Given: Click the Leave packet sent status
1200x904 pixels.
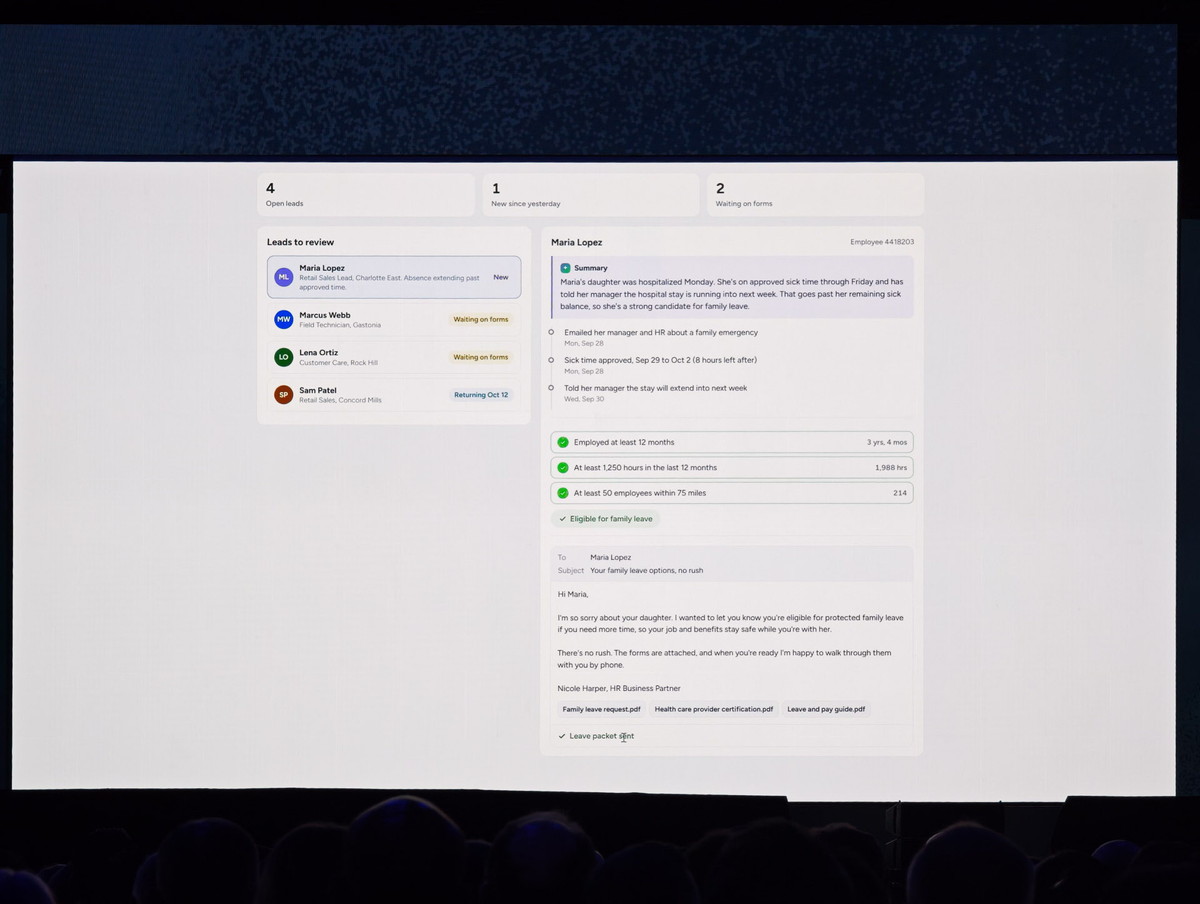Looking at the screenshot, I should click(596, 736).
